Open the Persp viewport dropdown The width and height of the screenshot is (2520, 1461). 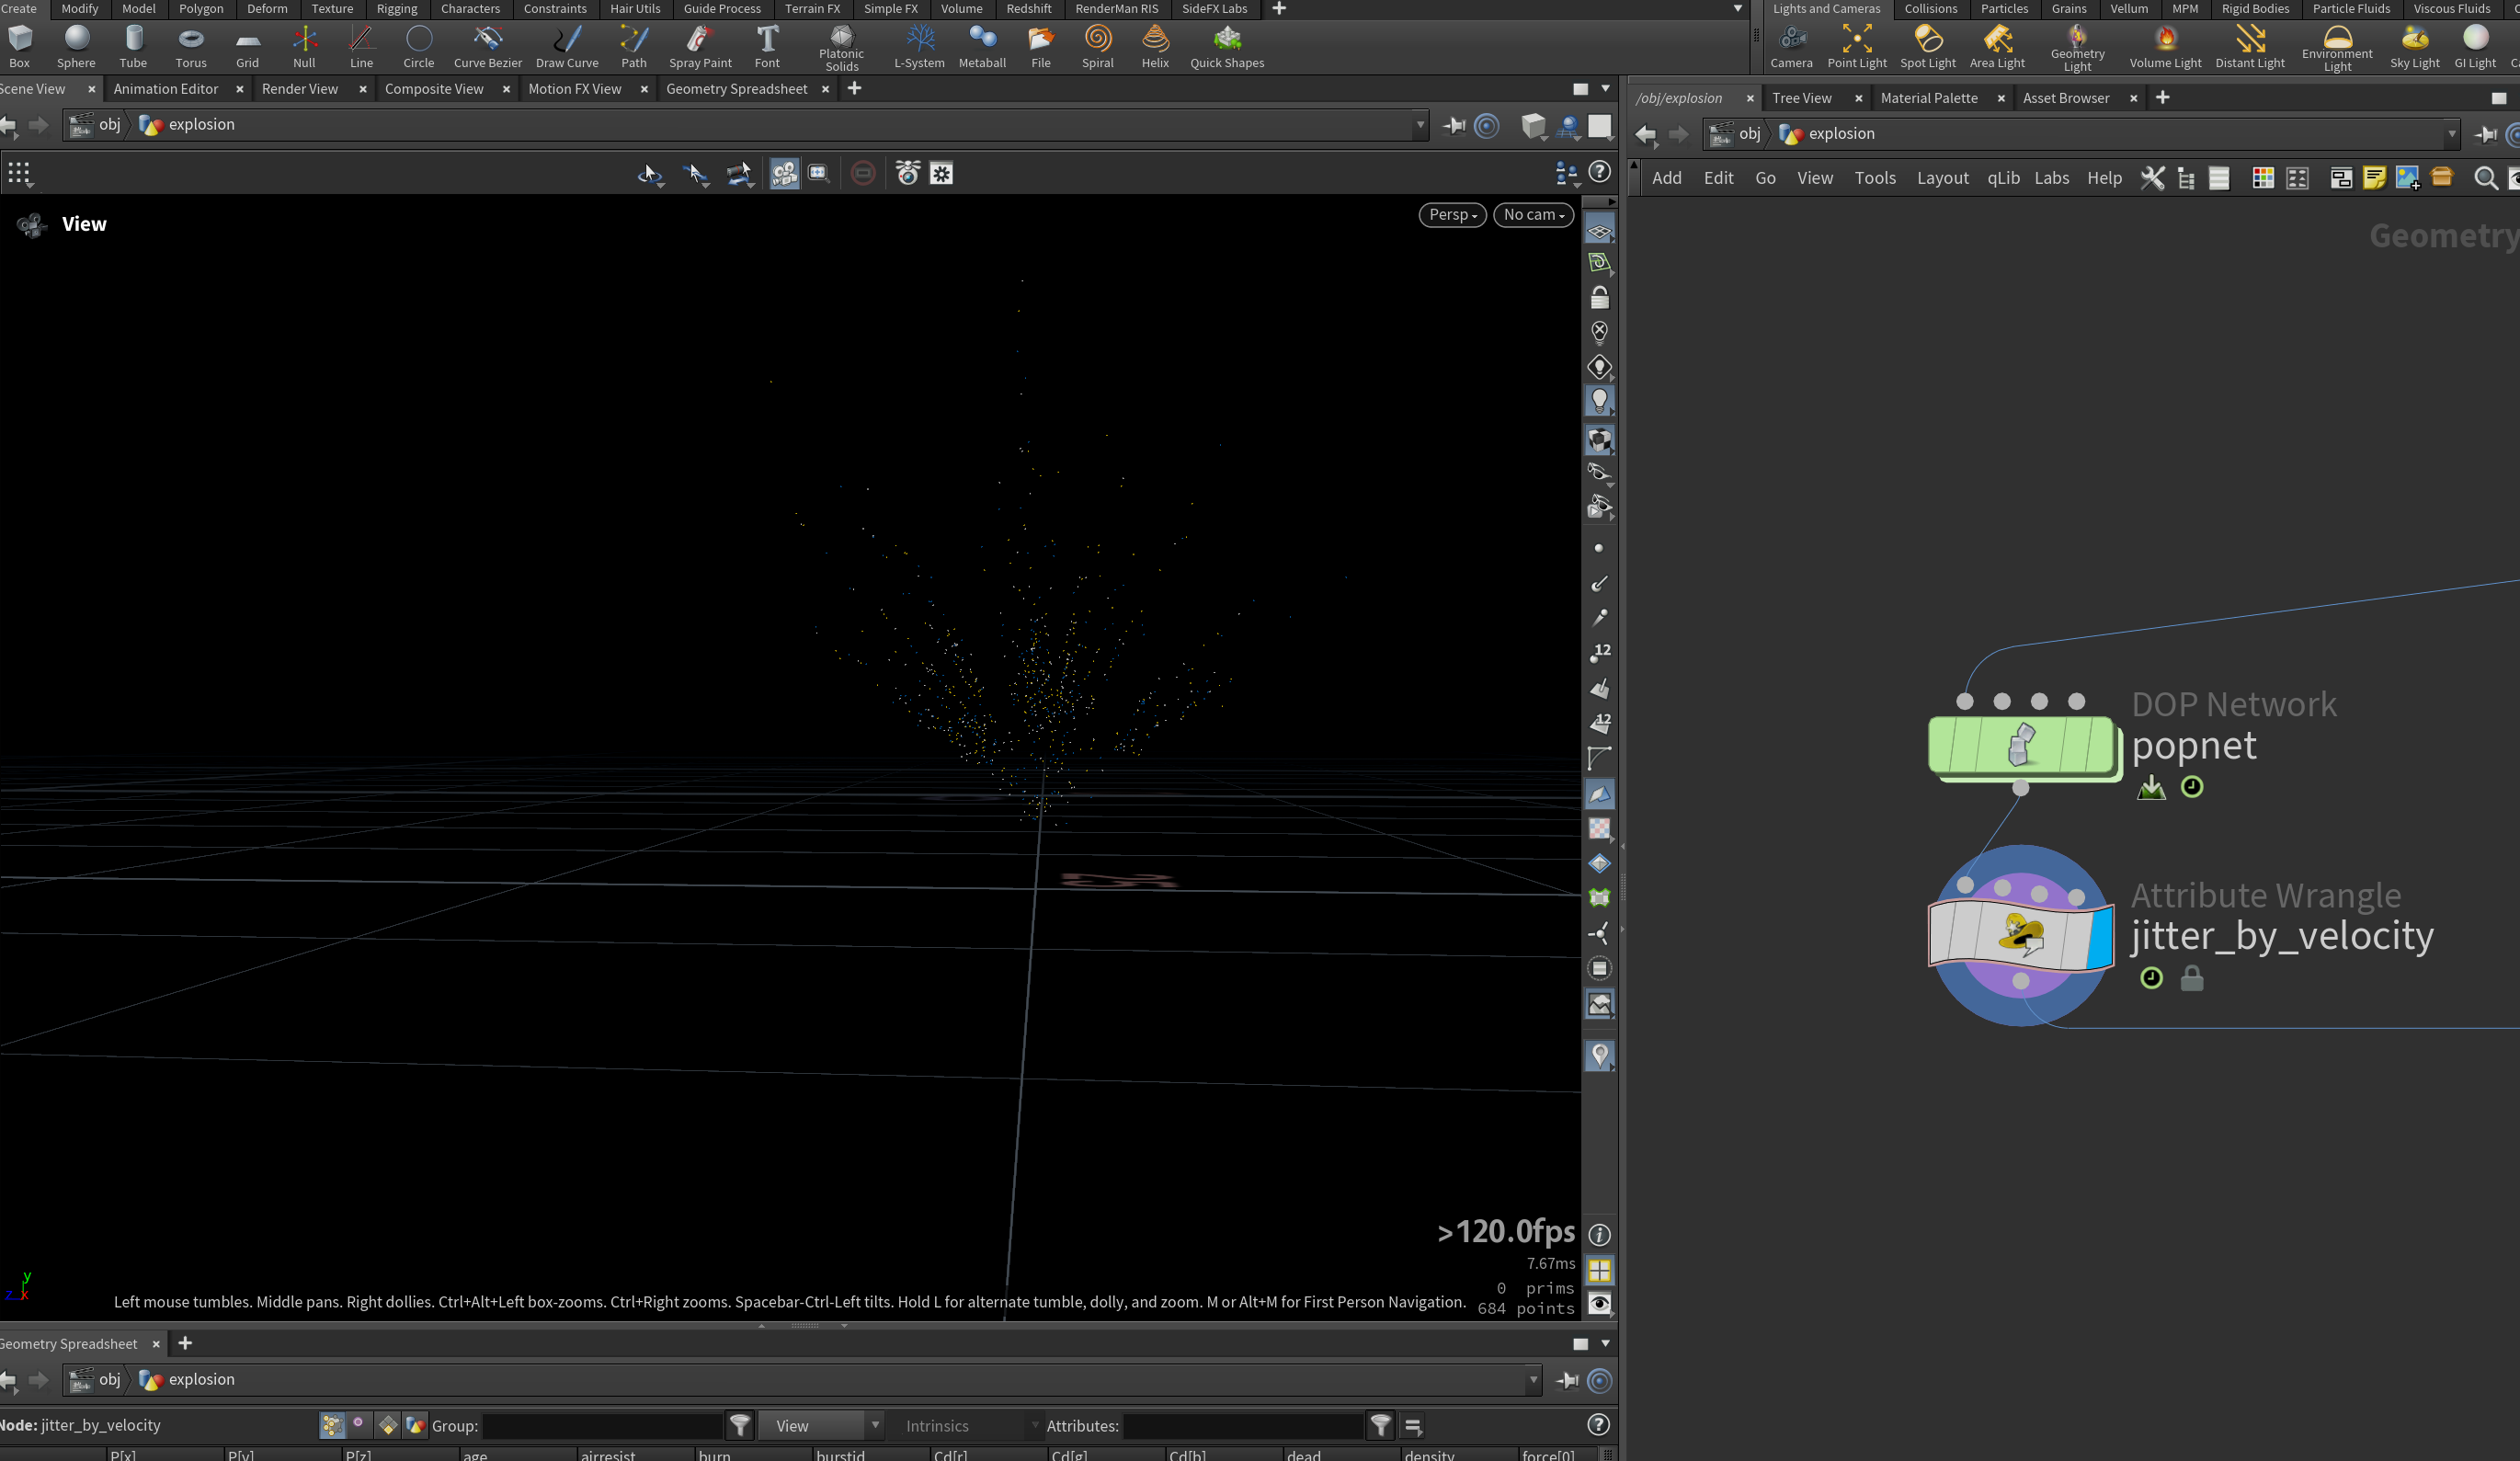click(1452, 214)
